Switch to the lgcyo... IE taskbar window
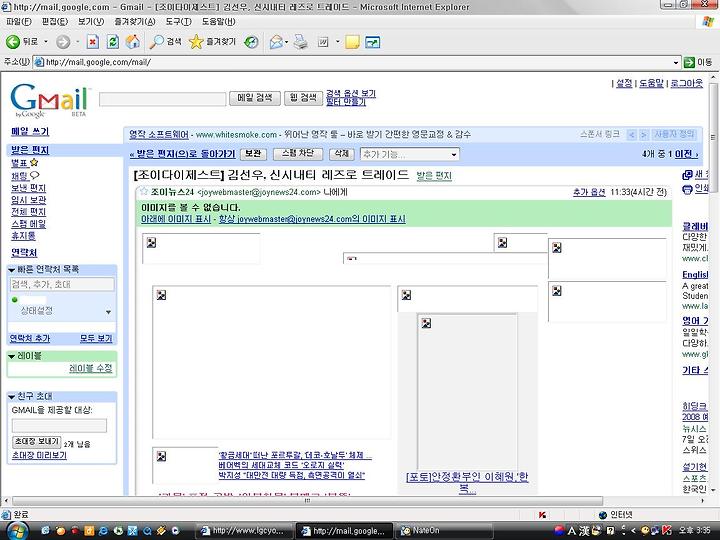720x540 pixels. [243, 530]
